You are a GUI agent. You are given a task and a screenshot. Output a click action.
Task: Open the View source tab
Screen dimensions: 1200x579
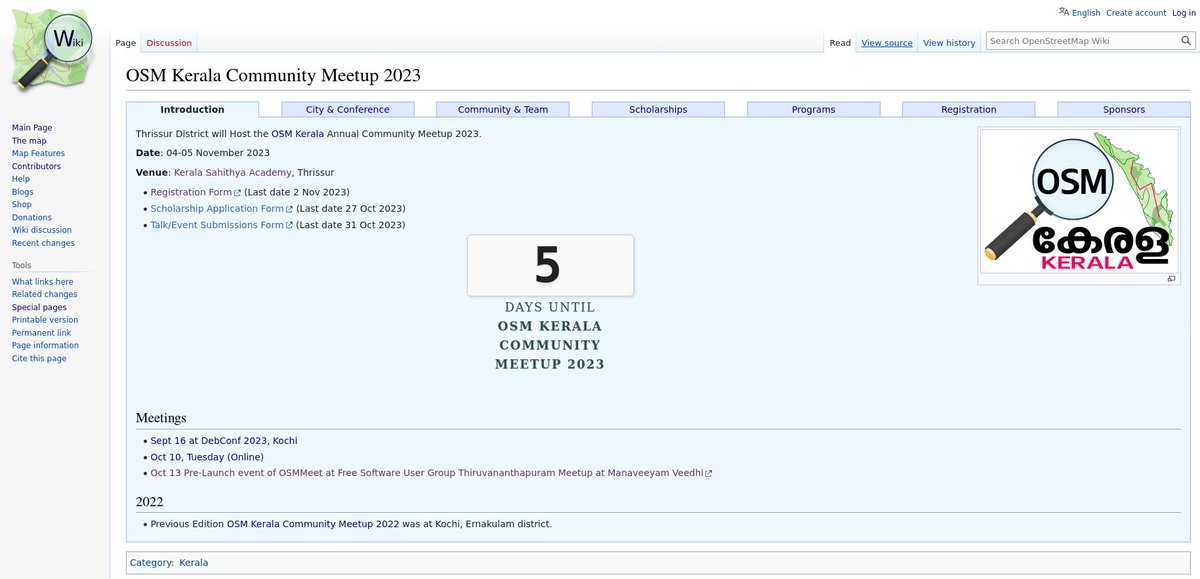click(887, 43)
